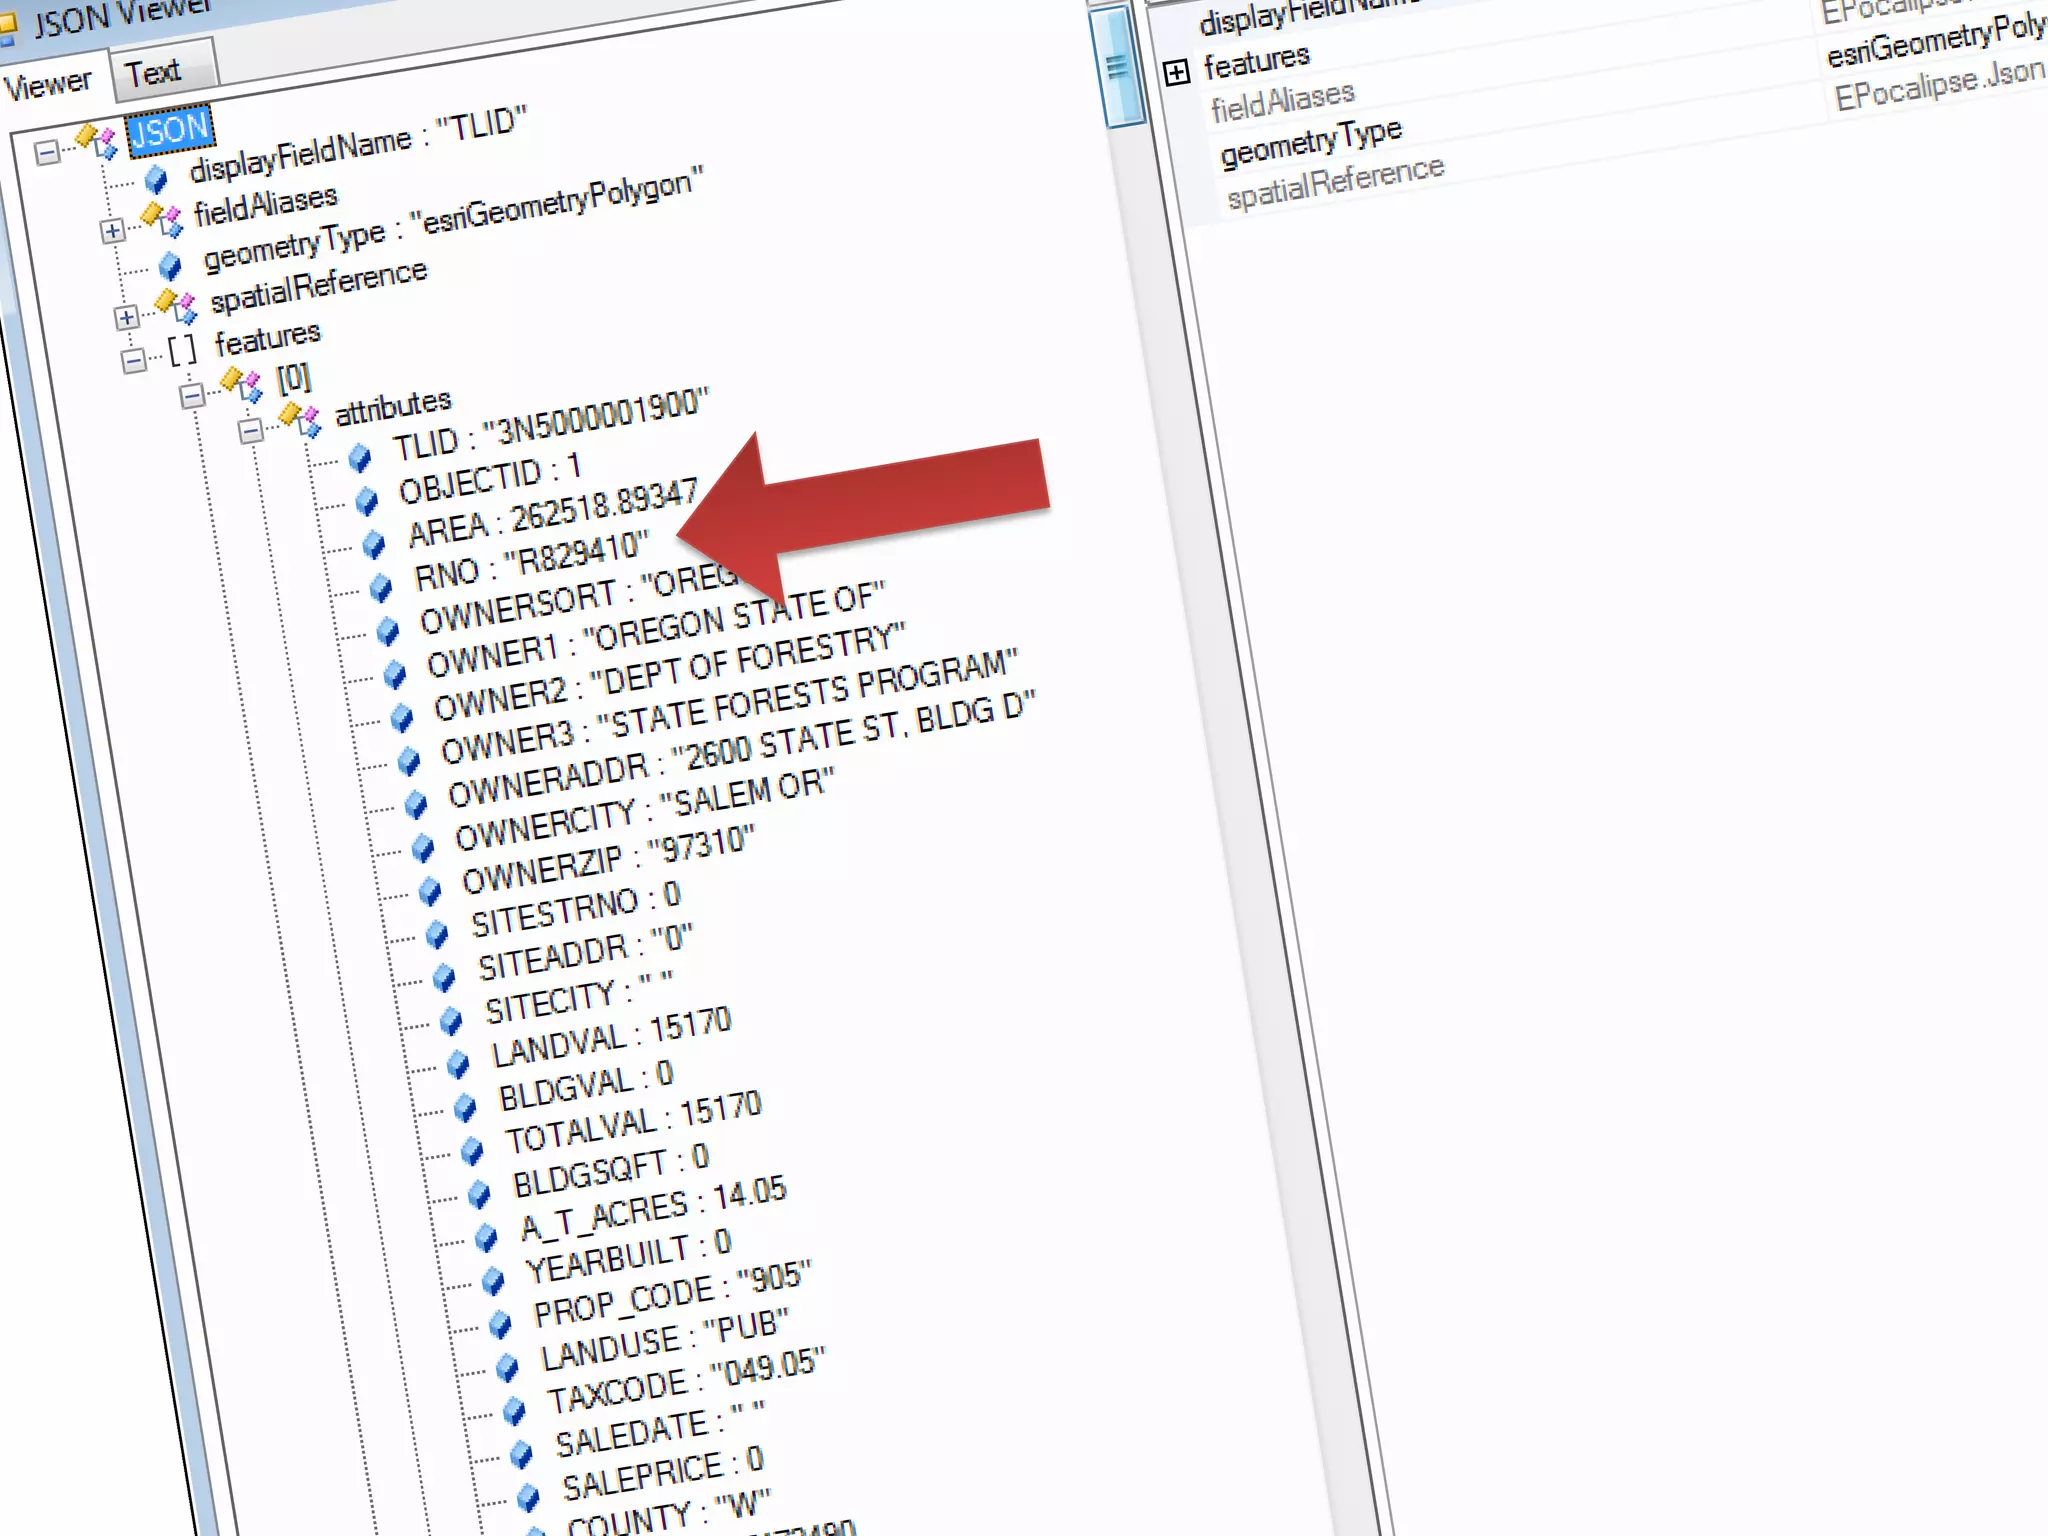The image size is (2048, 1536).
Task: Click the OBJECTID value icon
Action: click(367, 500)
